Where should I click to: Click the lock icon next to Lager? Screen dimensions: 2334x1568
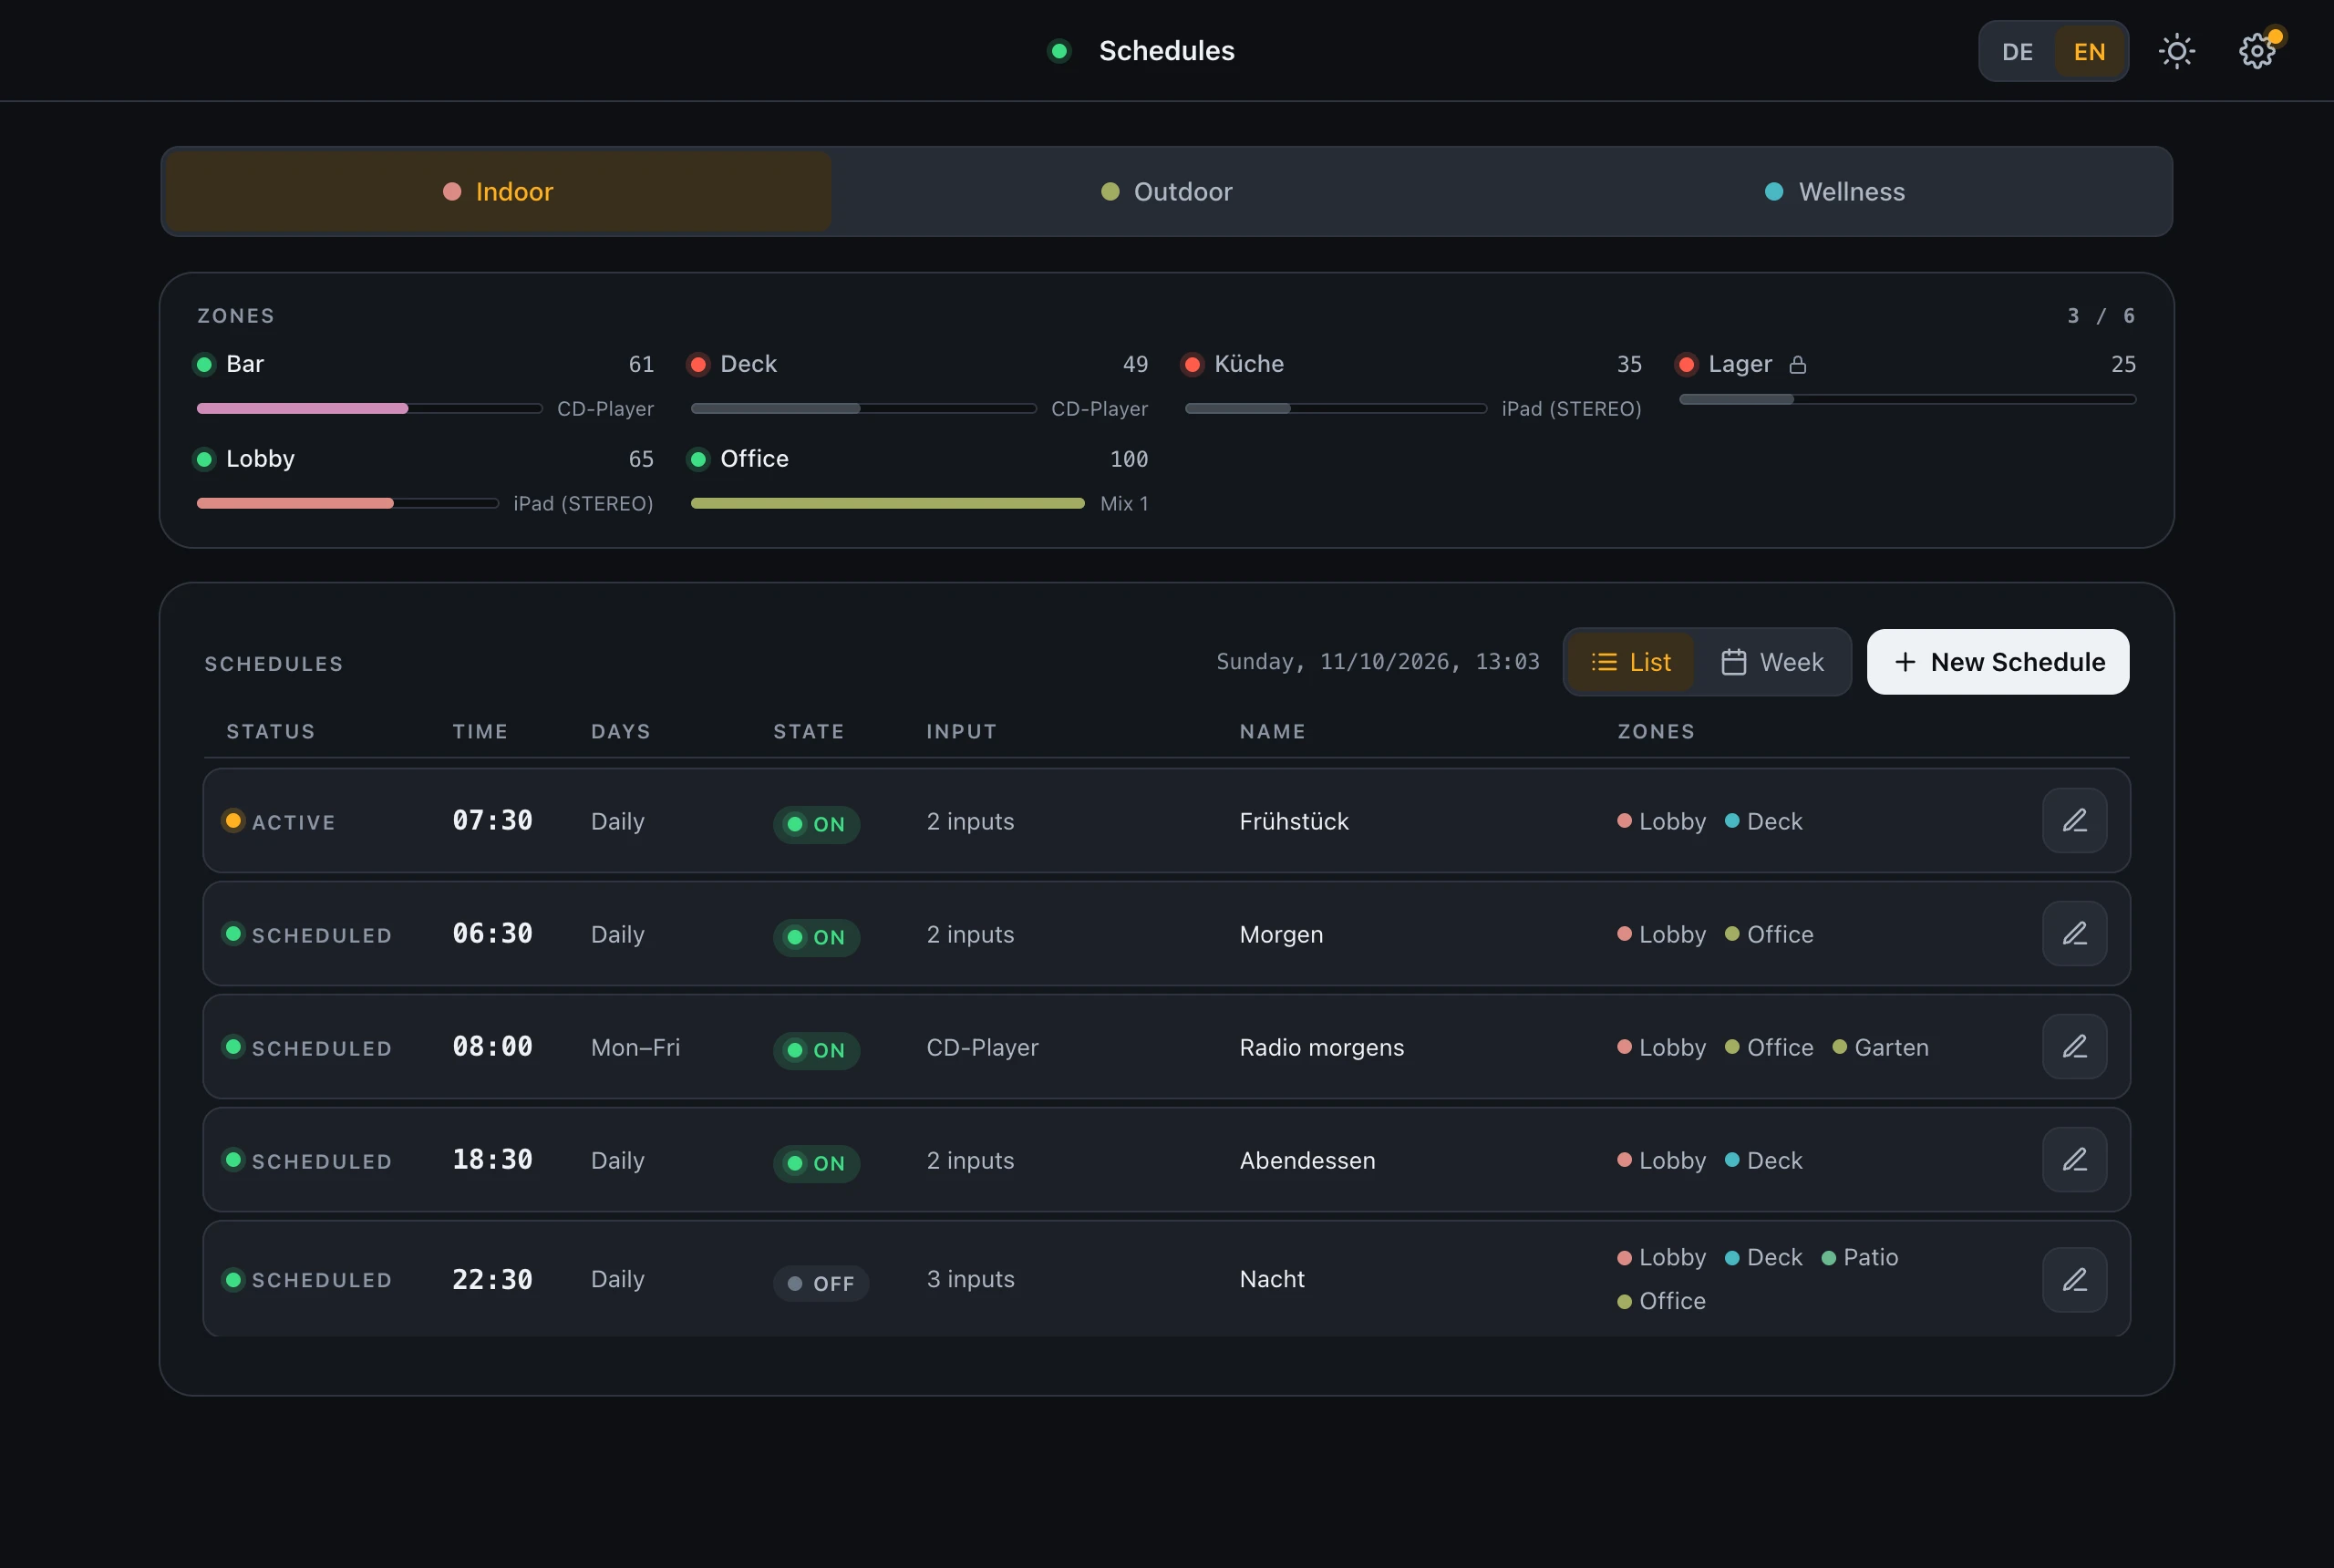click(1797, 365)
